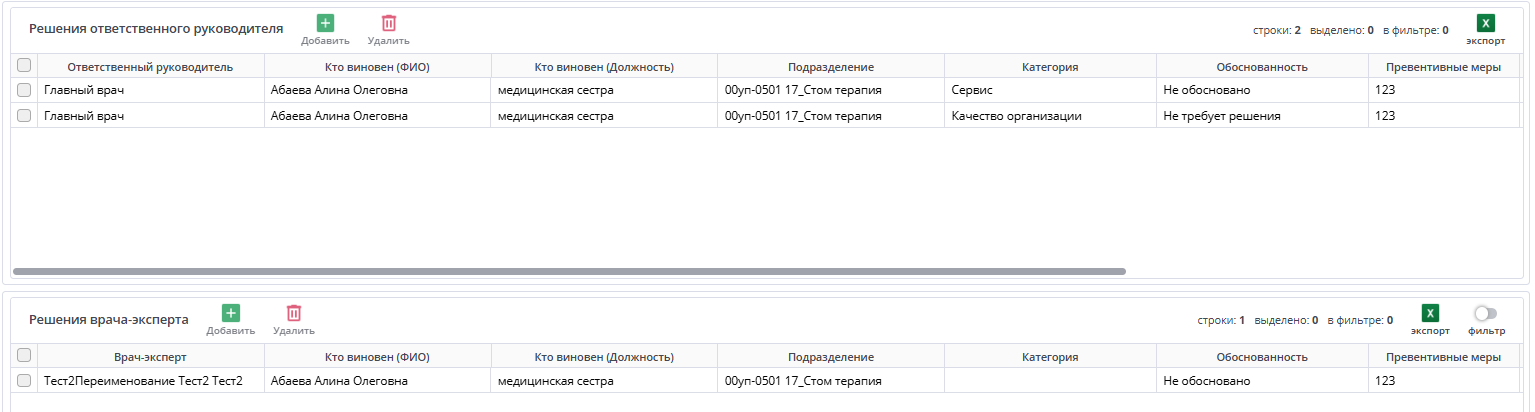
Task: Select all rows in руководителя decisions table
Action: pyautogui.click(x=24, y=66)
